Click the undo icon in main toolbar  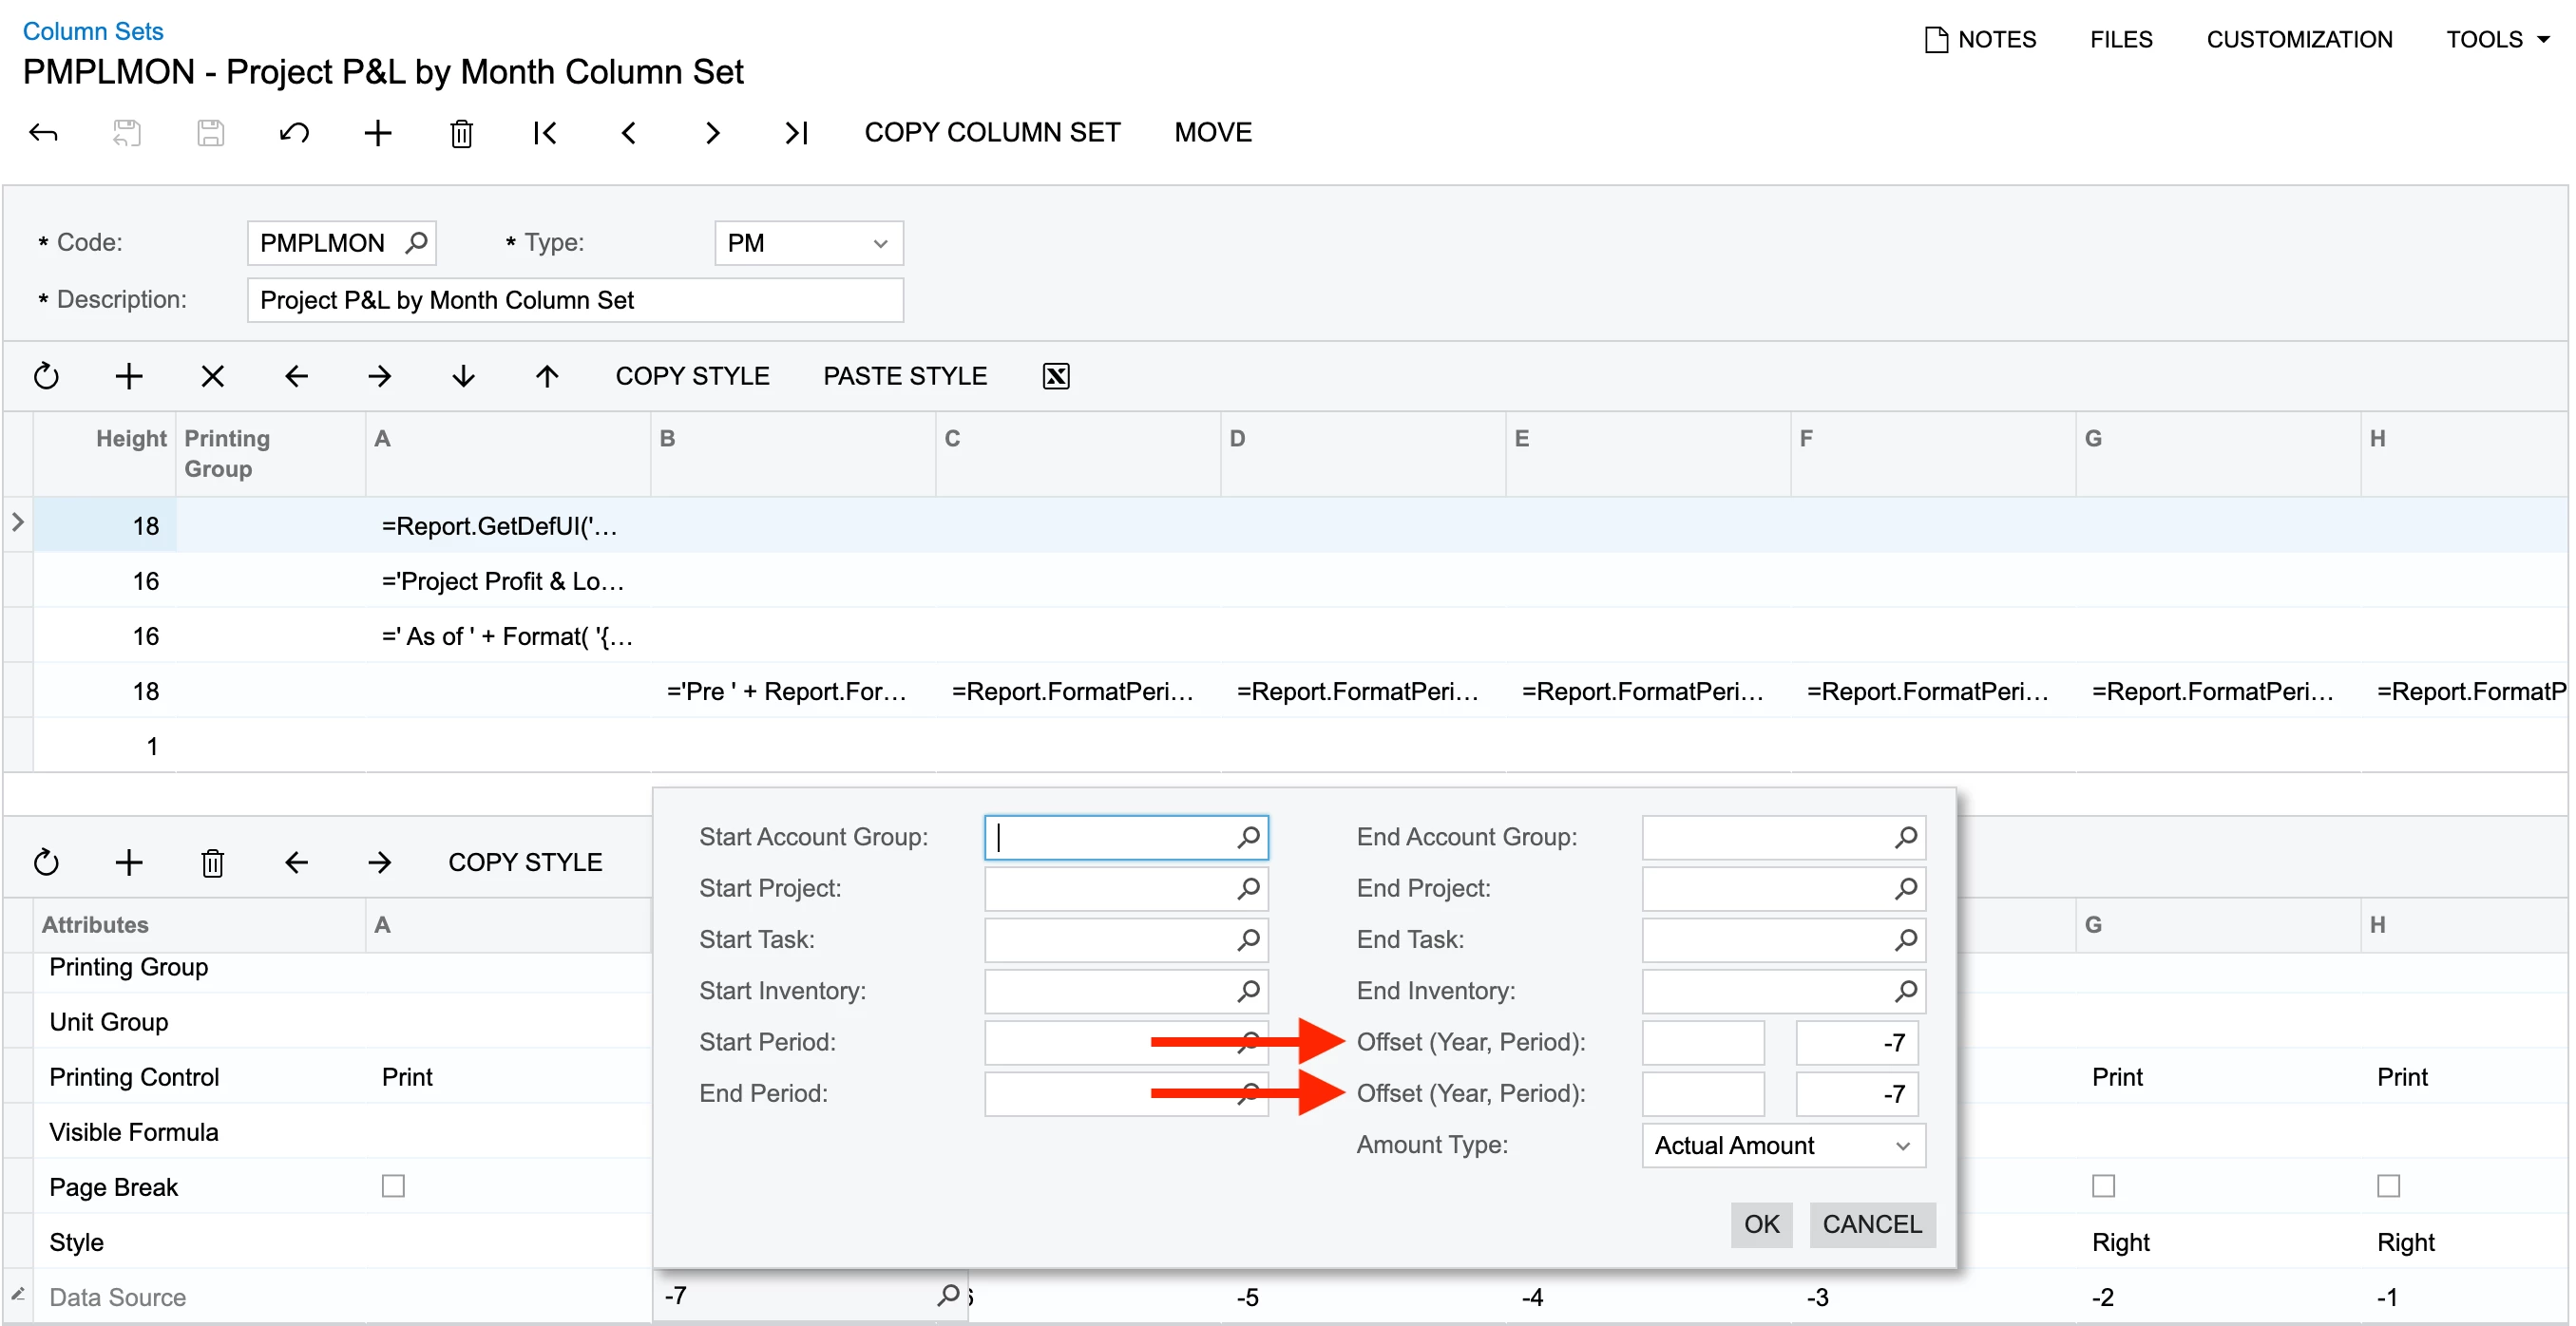click(x=294, y=133)
